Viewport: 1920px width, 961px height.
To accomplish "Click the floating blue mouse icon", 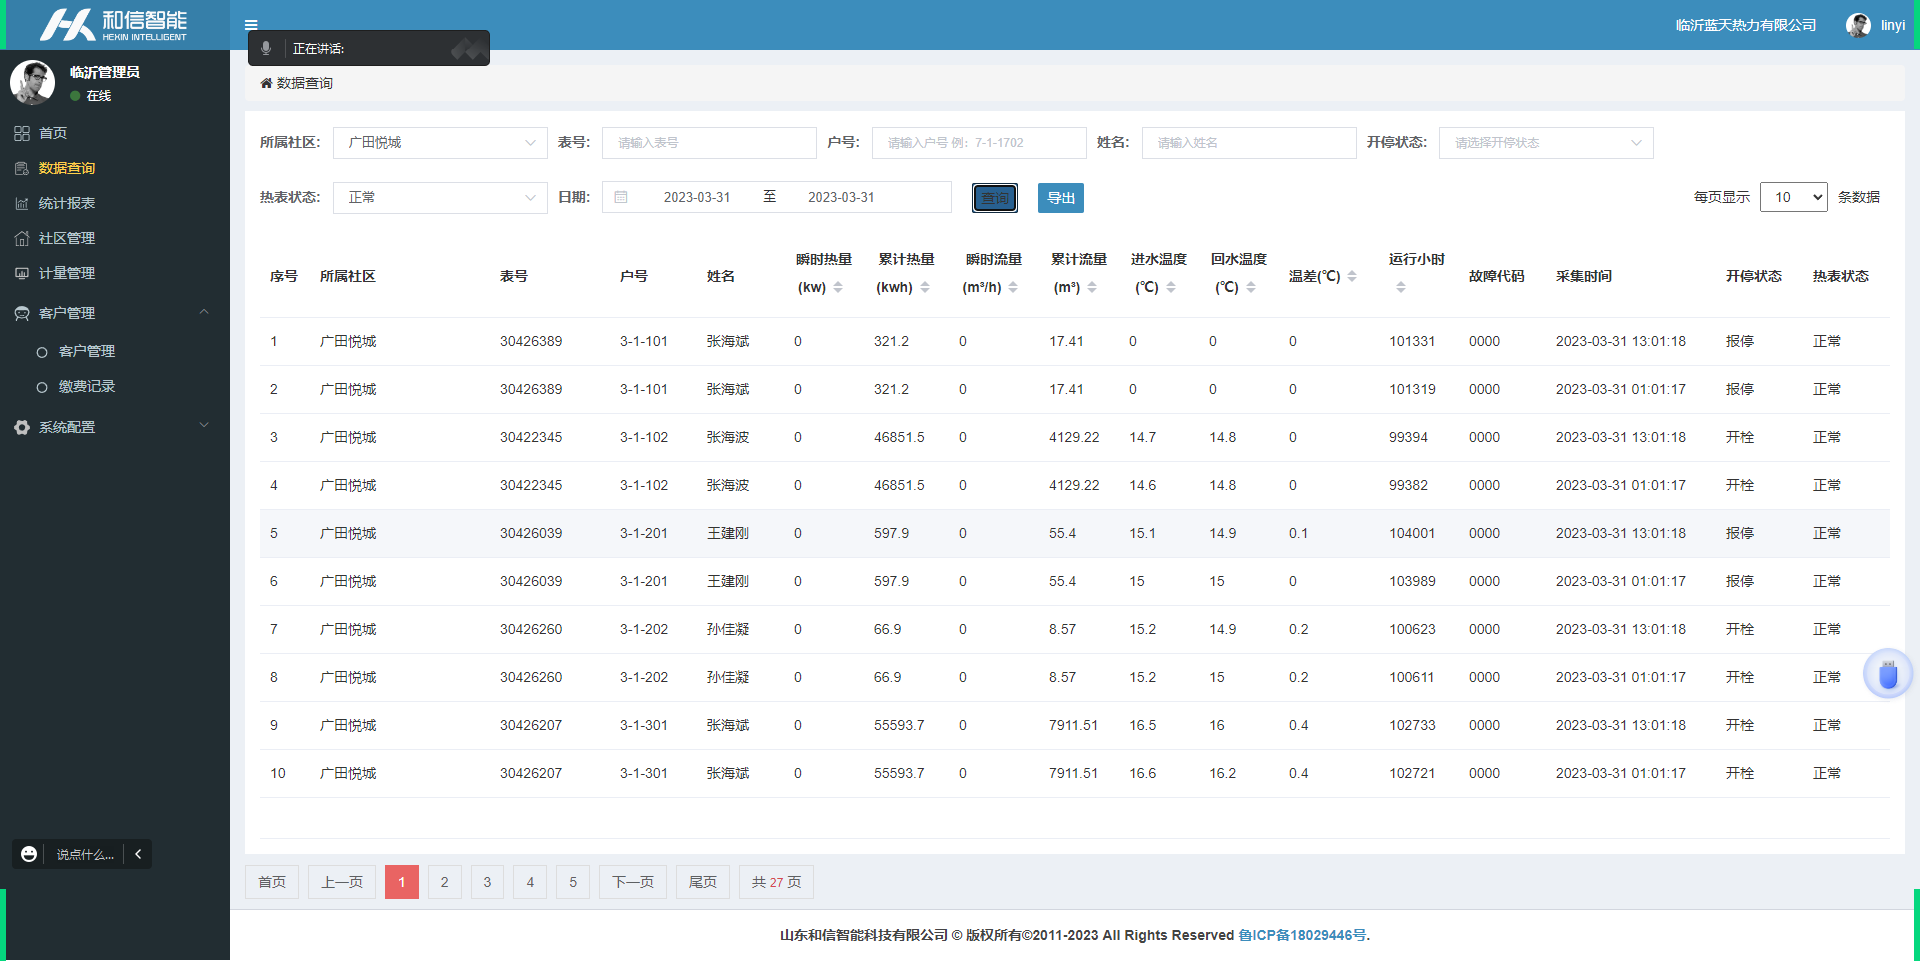I will 1888,674.
